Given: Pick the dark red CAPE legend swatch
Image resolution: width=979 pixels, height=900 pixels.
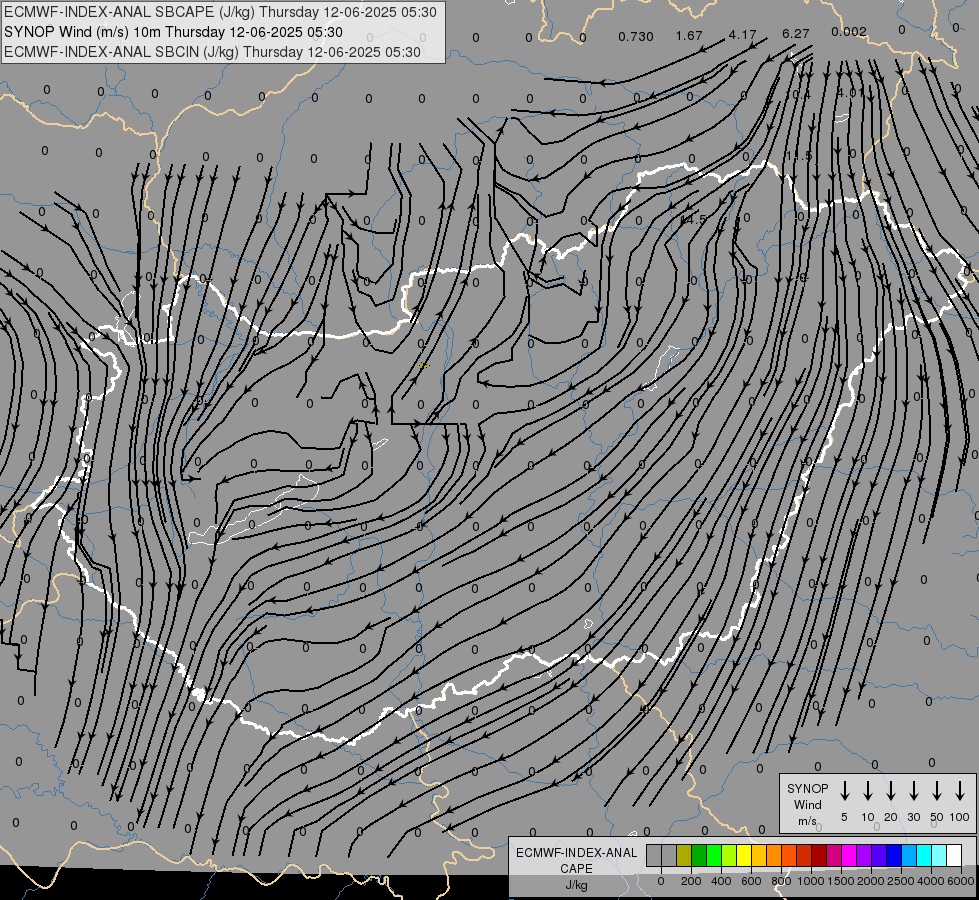Looking at the screenshot, I should (x=819, y=855).
